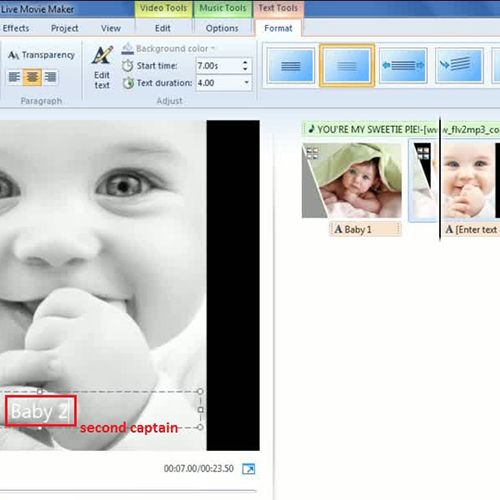This screenshot has height=500, width=500.
Task: Switch to the Format ribbon tab
Action: 278,28
